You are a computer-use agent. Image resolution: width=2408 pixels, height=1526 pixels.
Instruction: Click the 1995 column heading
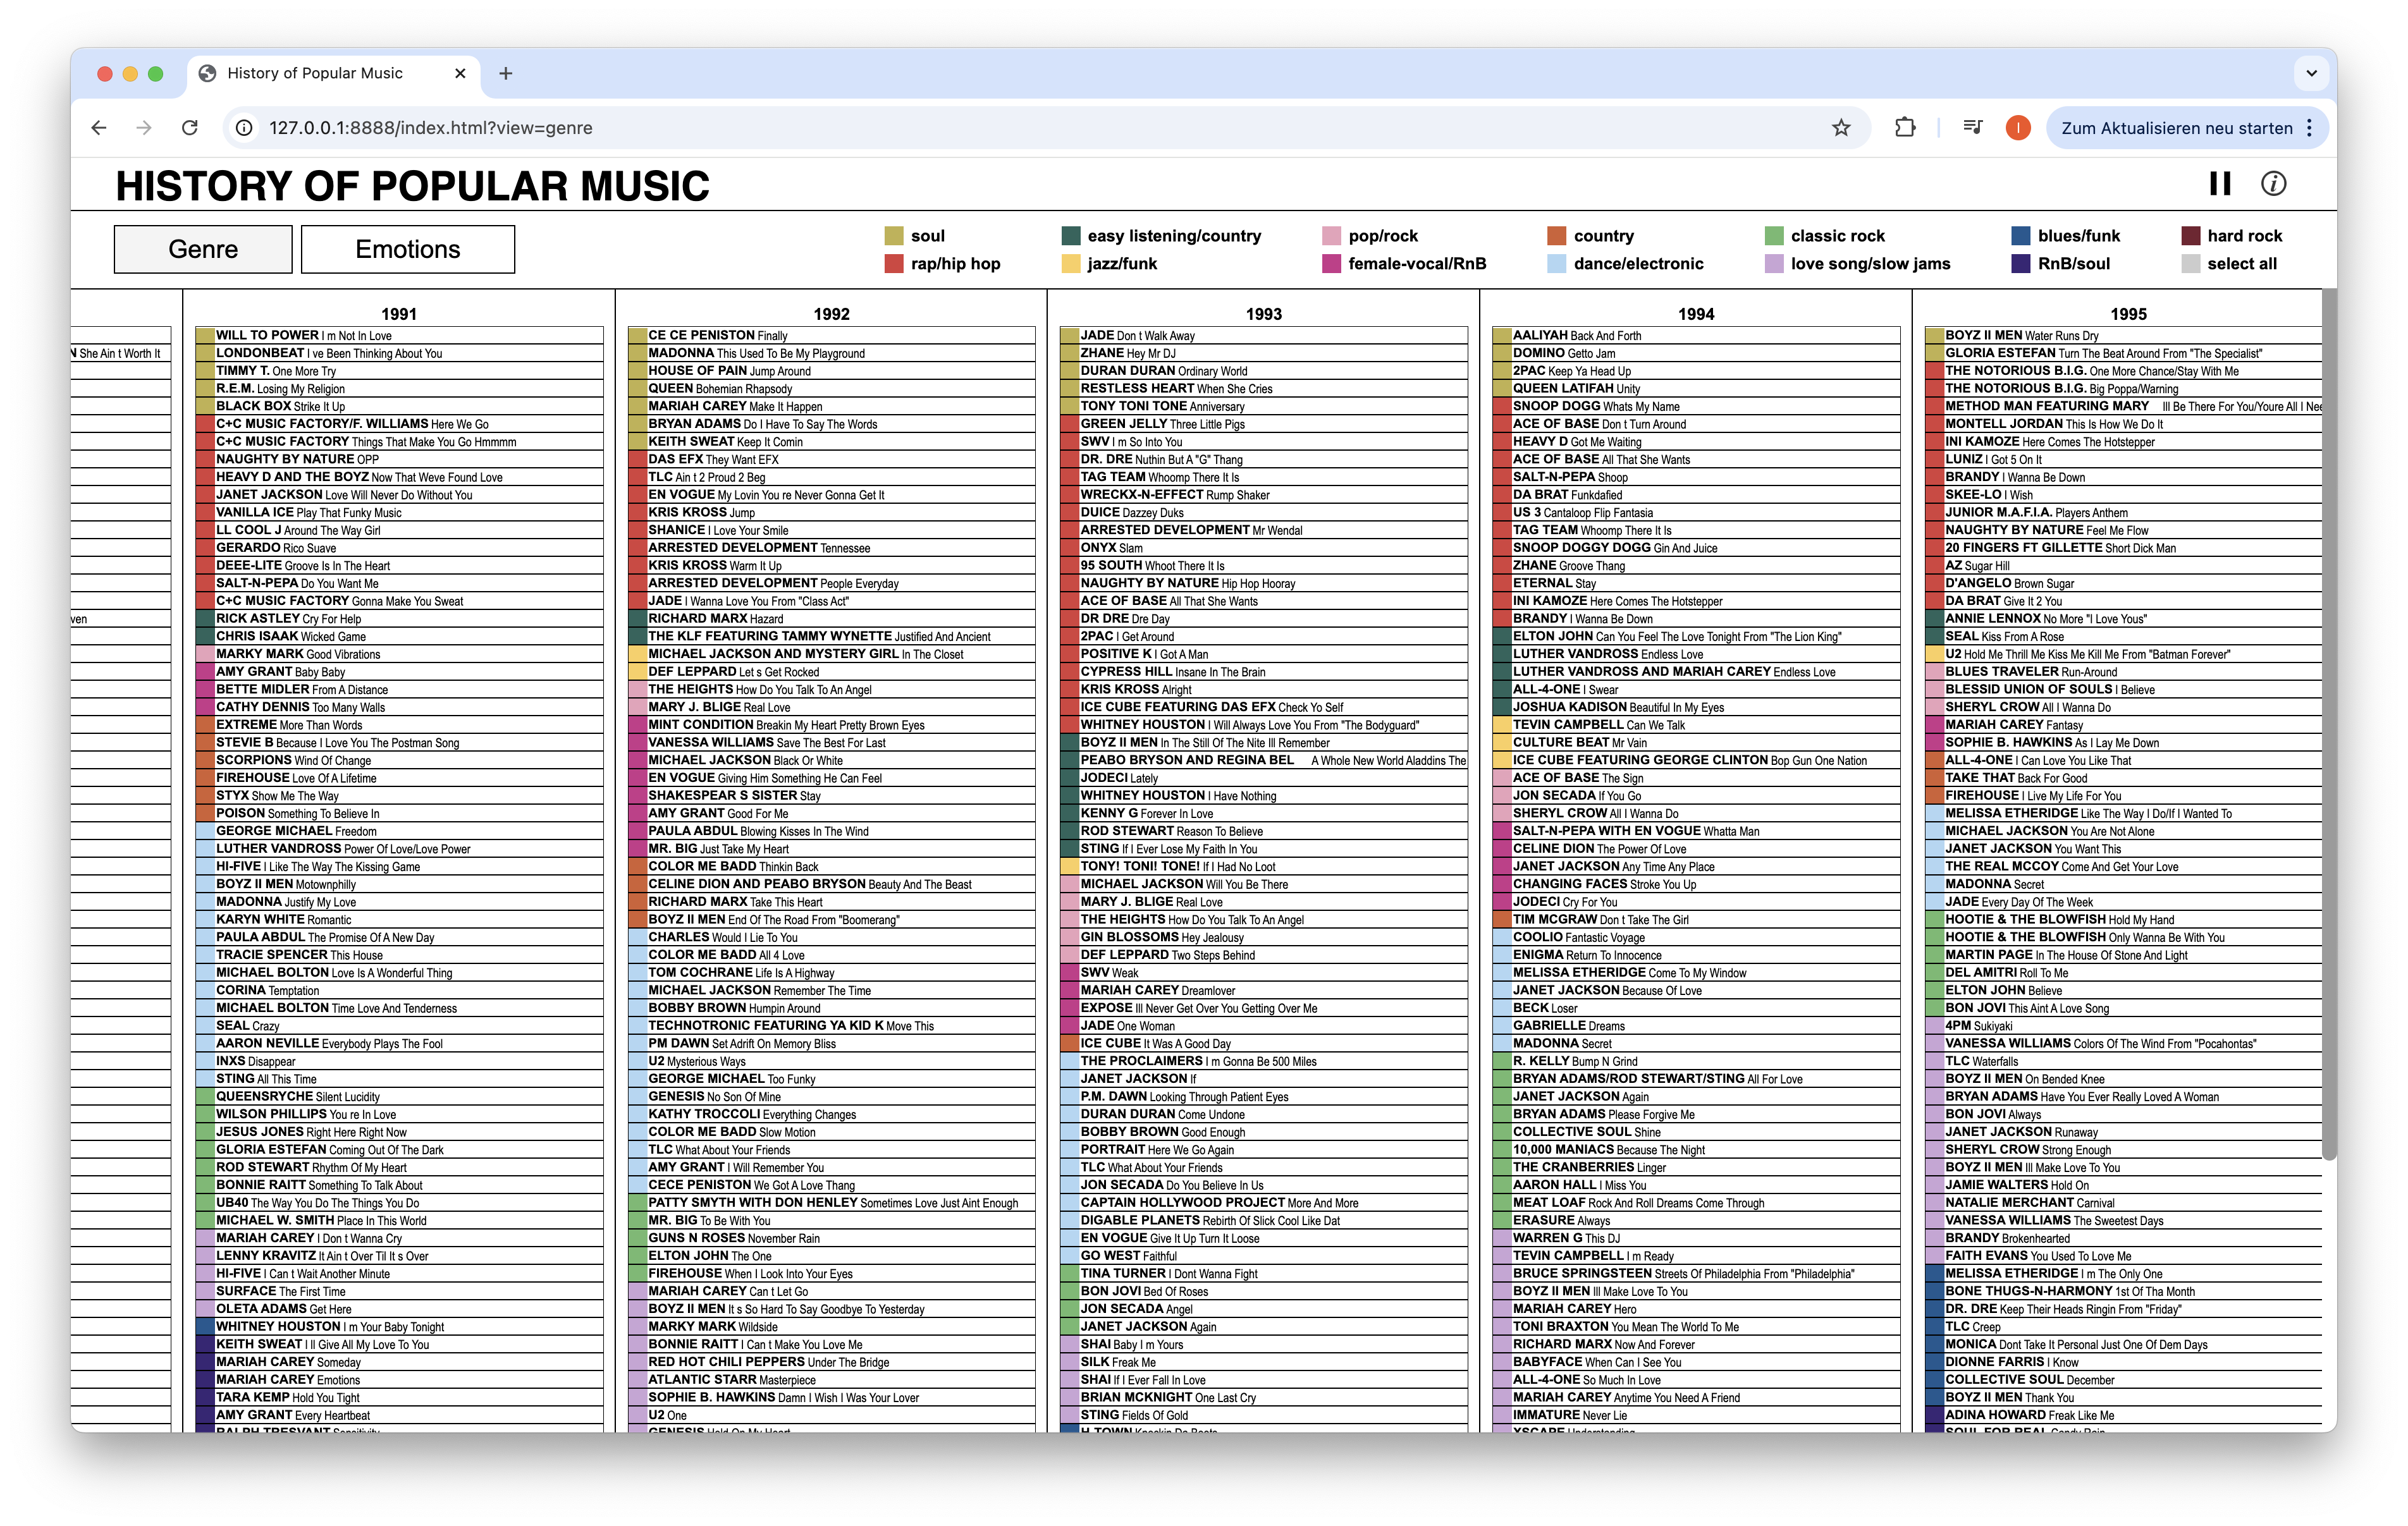pyautogui.click(x=2128, y=314)
